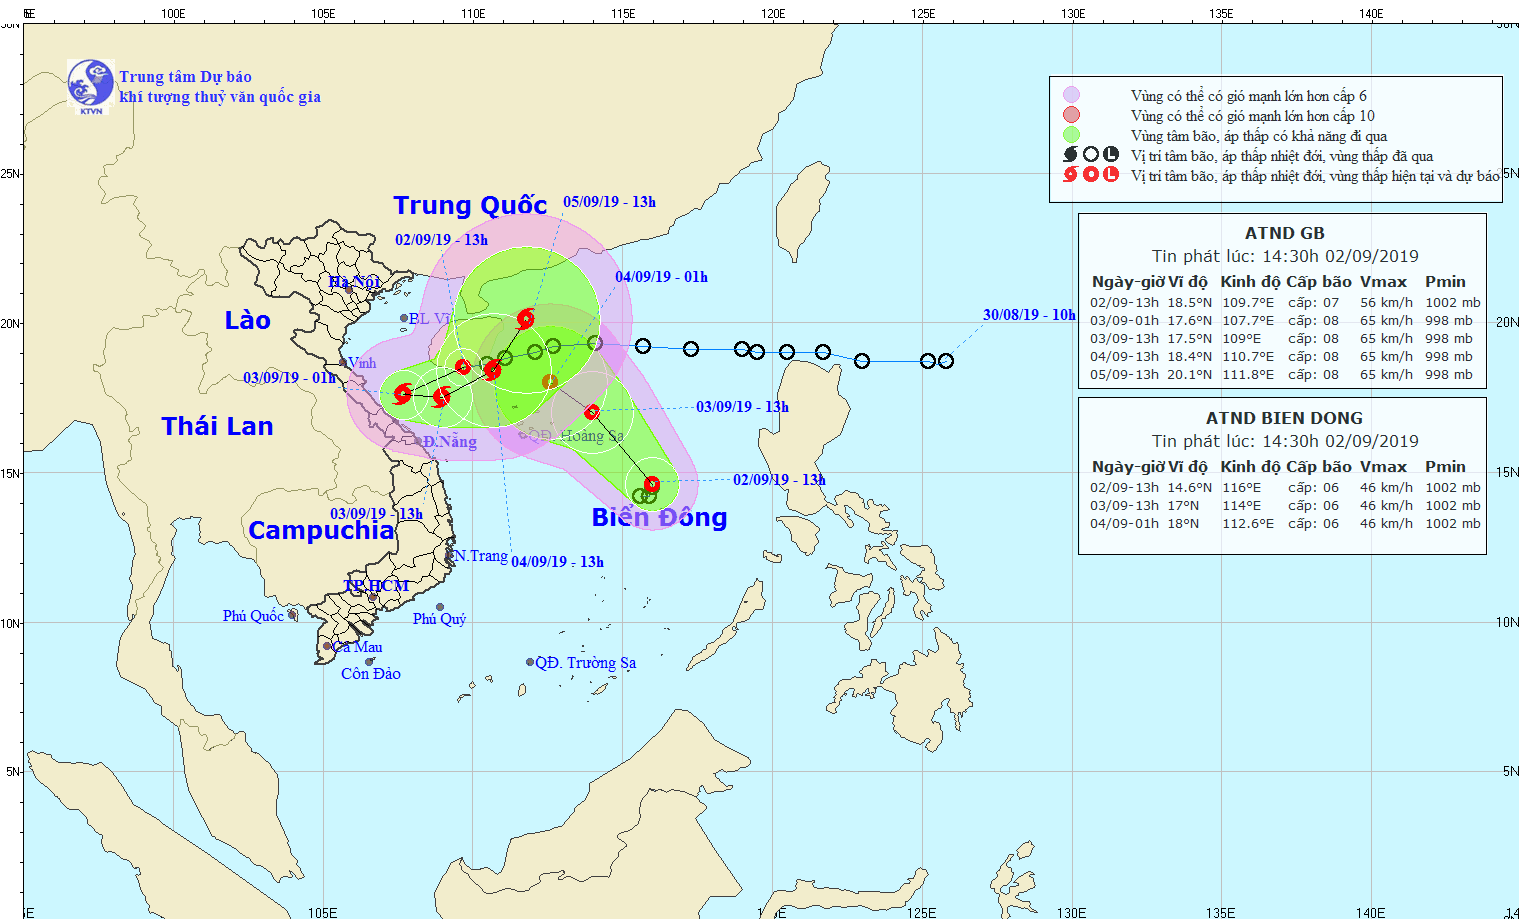Click the '03/09/19 - 01h' time label
1519x919 pixels.
(x=289, y=378)
